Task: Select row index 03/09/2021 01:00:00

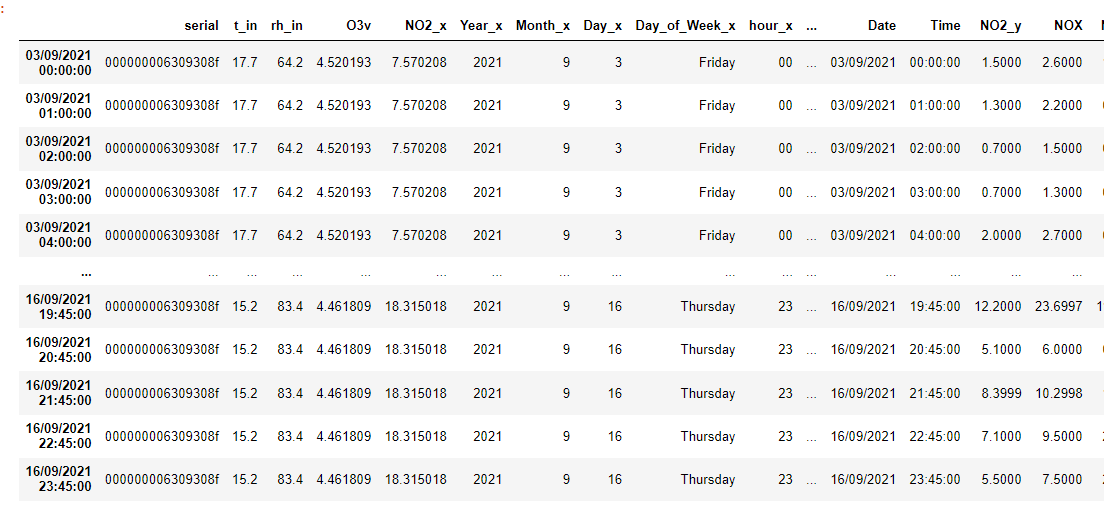Action: click(58, 106)
